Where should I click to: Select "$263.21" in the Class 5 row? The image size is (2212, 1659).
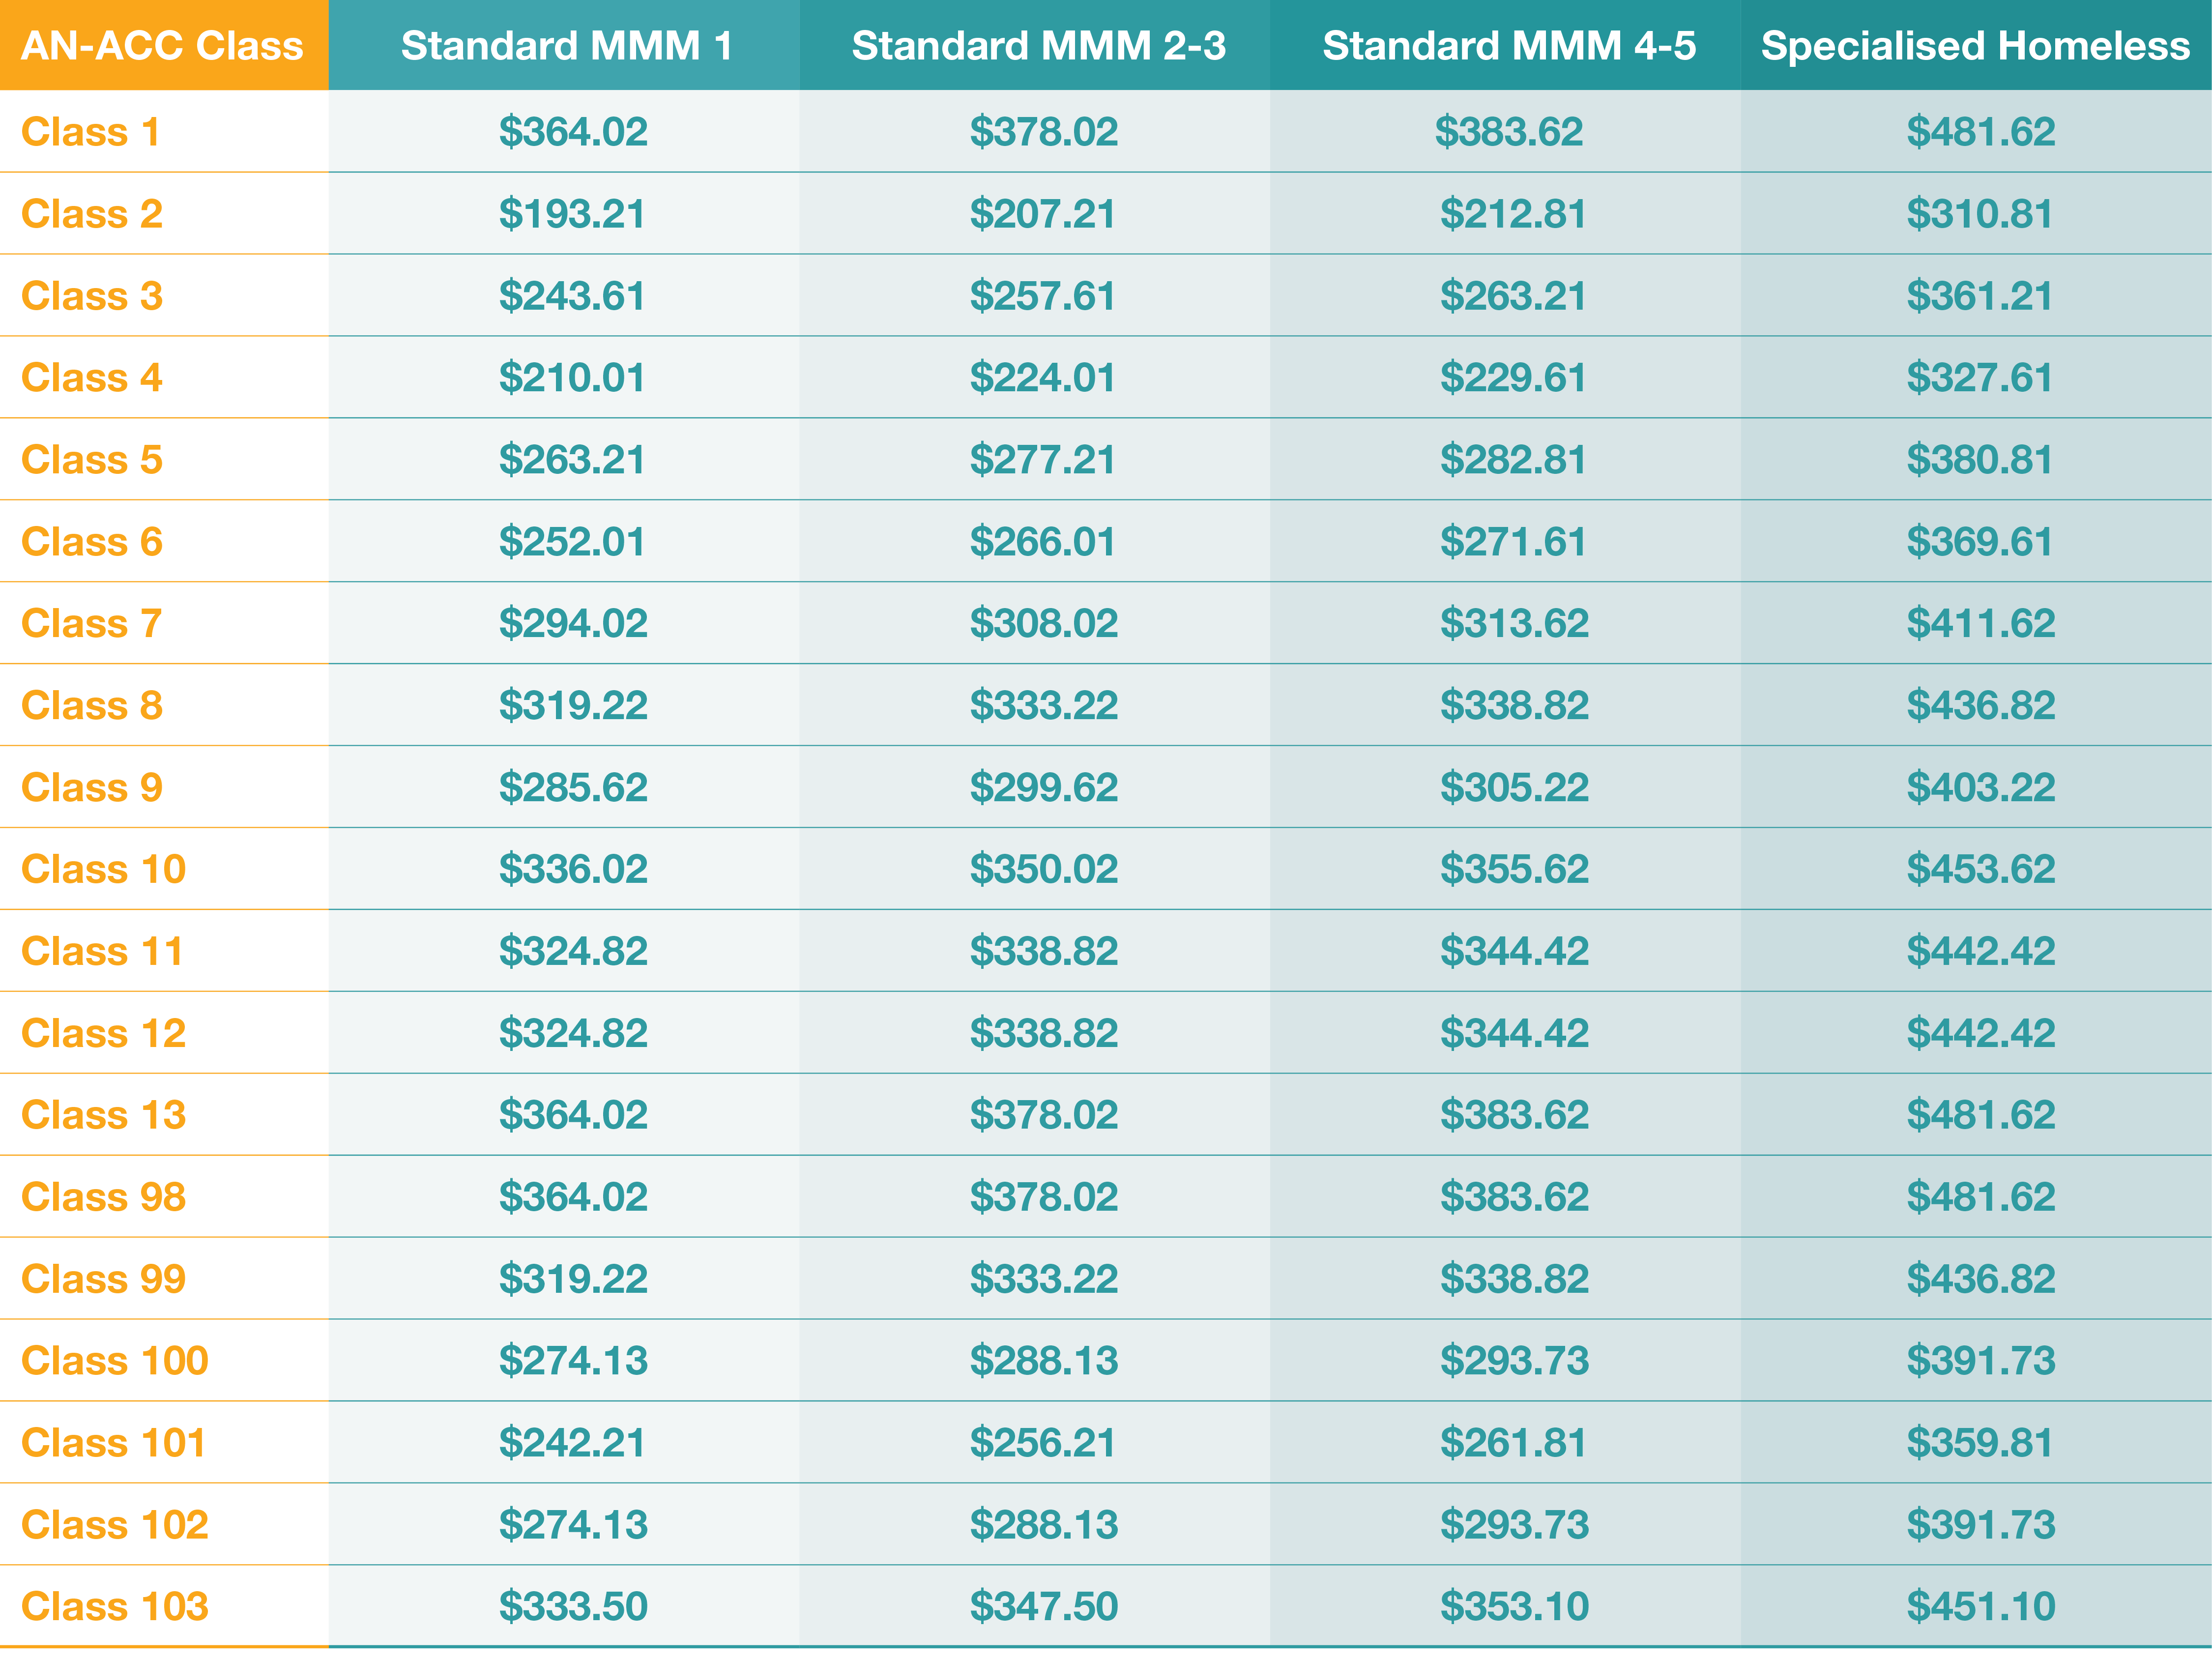572,460
